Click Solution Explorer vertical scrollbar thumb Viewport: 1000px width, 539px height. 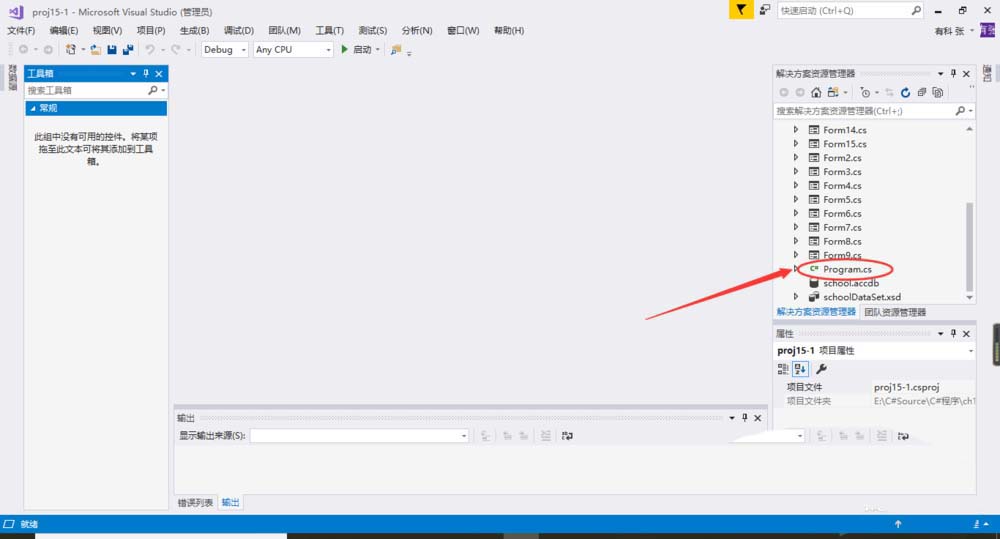pyautogui.click(x=968, y=245)
